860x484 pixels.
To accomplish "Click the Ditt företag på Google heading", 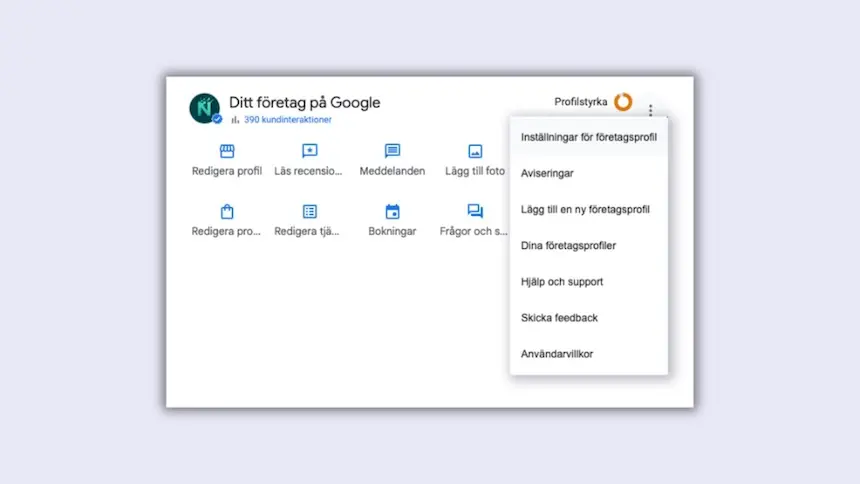I will (x=304, y=103).
